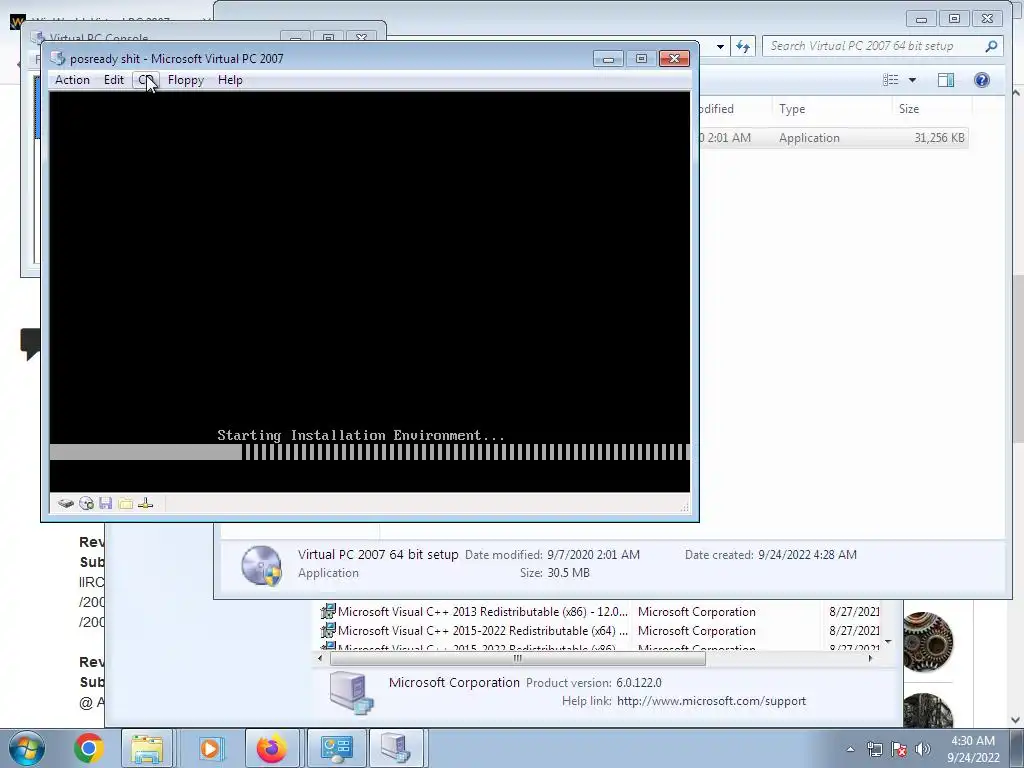Open the Help menu in Virtual PC

[230, 80]
